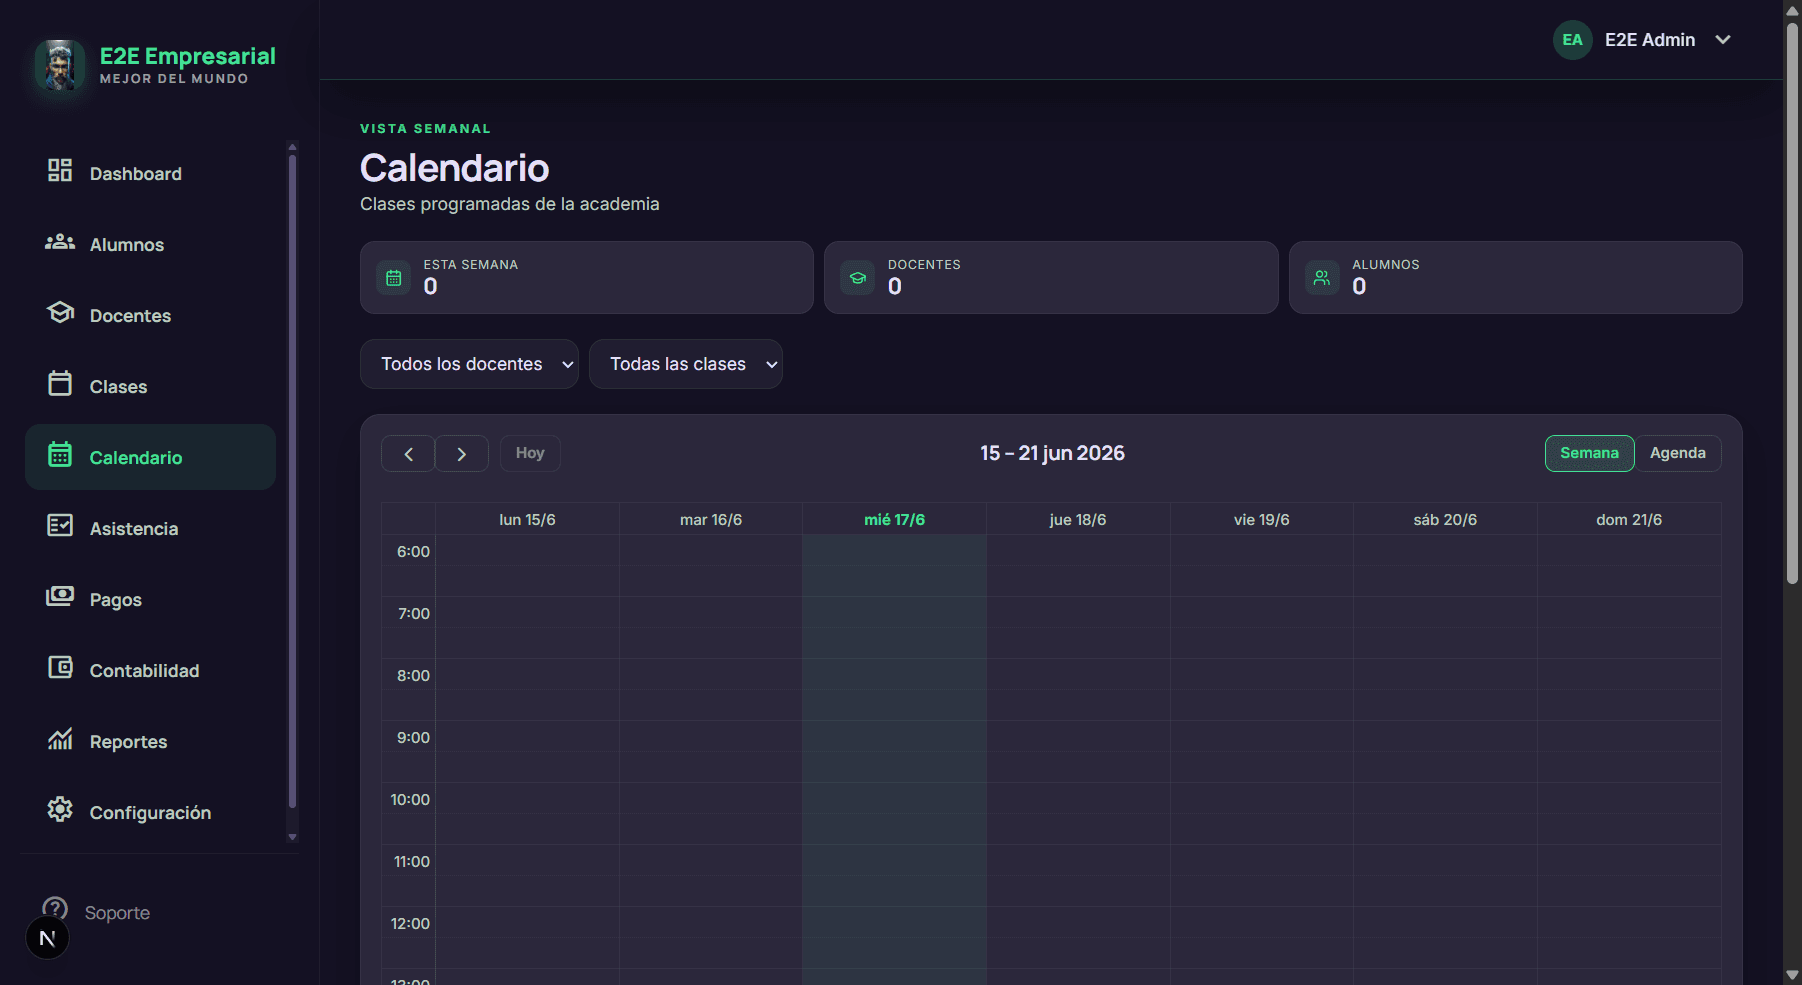Viewport: 1802px width, 985px height.
Task: Click the Asistencia checklist icon
Action: click(60, 525)
